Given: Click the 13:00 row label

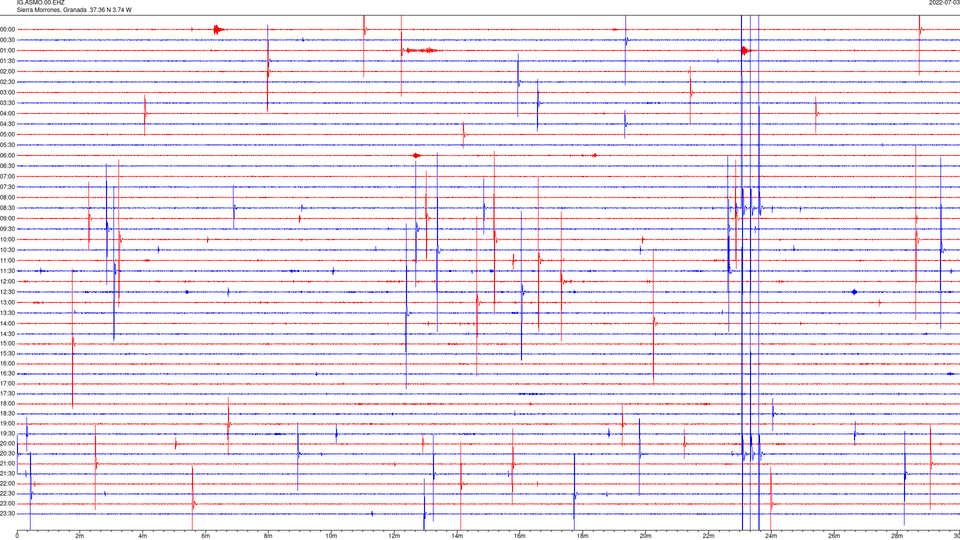Looking at the screenshot, I should pyautogui.click(x=8, y=302).
